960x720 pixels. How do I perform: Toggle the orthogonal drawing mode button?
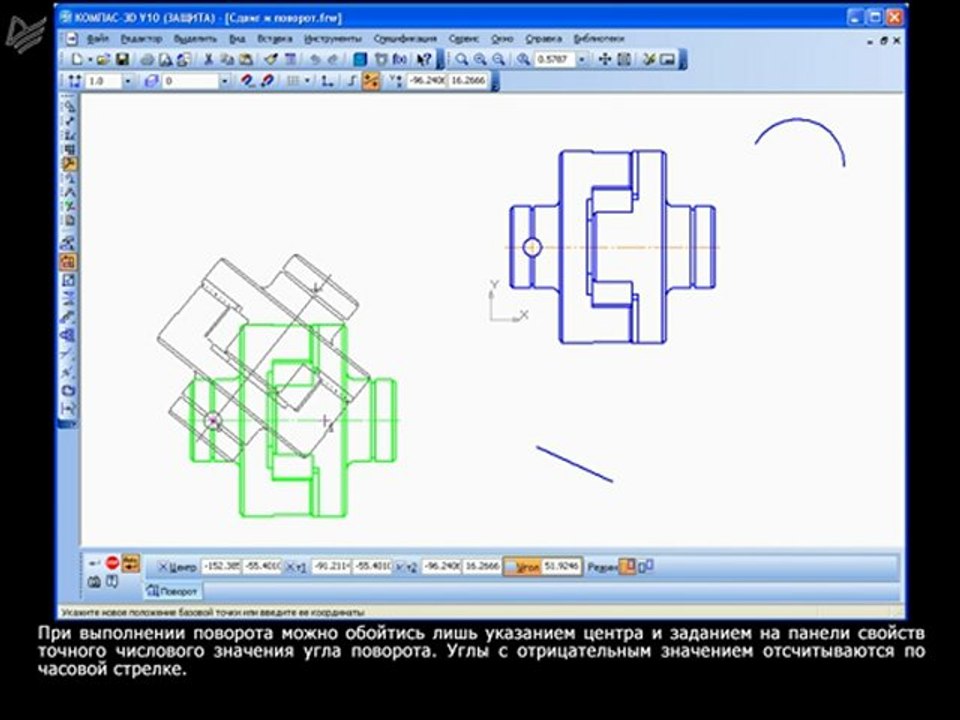[351, 81]
